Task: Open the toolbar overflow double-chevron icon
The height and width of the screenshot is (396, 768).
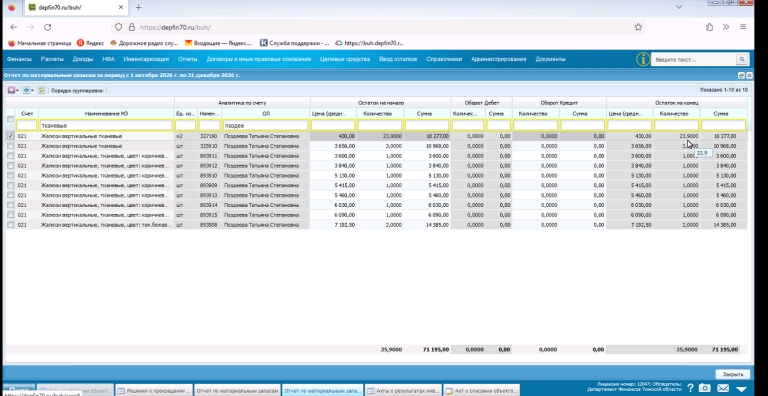Action: coord(726,27)
